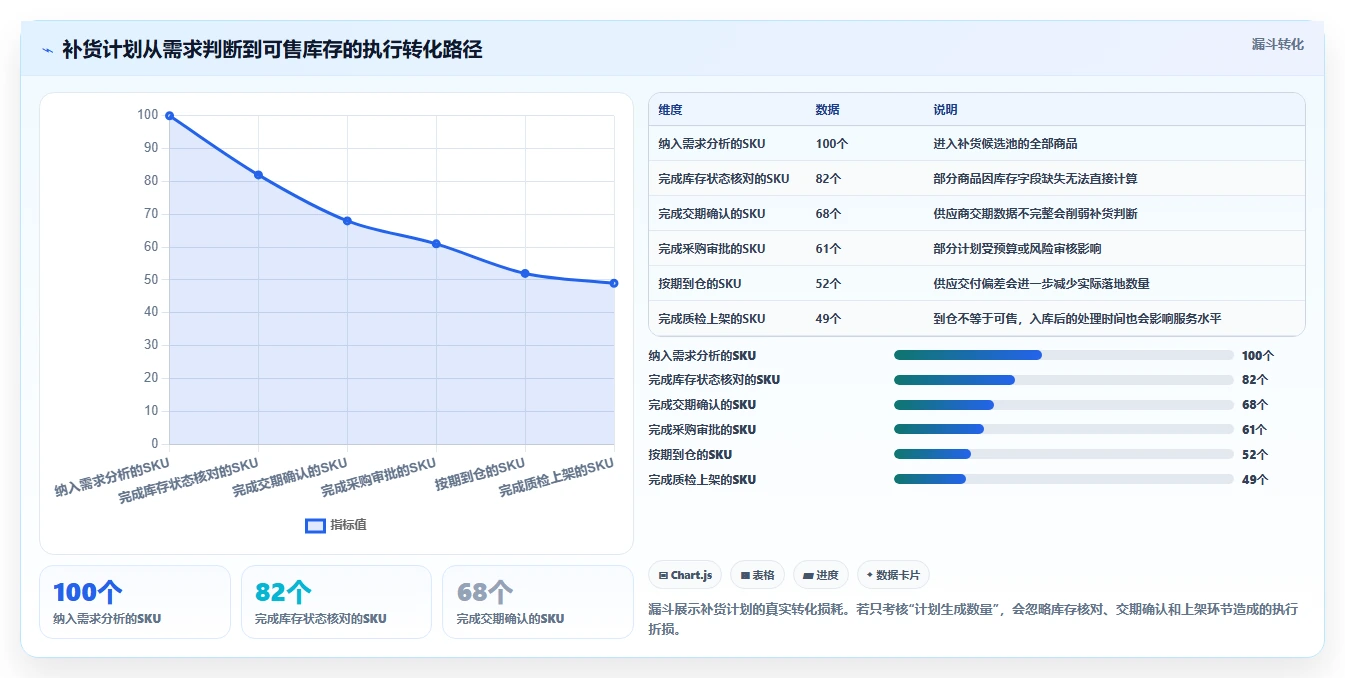Click the icon in the Chart.js chip
Screen dimensions: 1345x678
pos(663,575)
